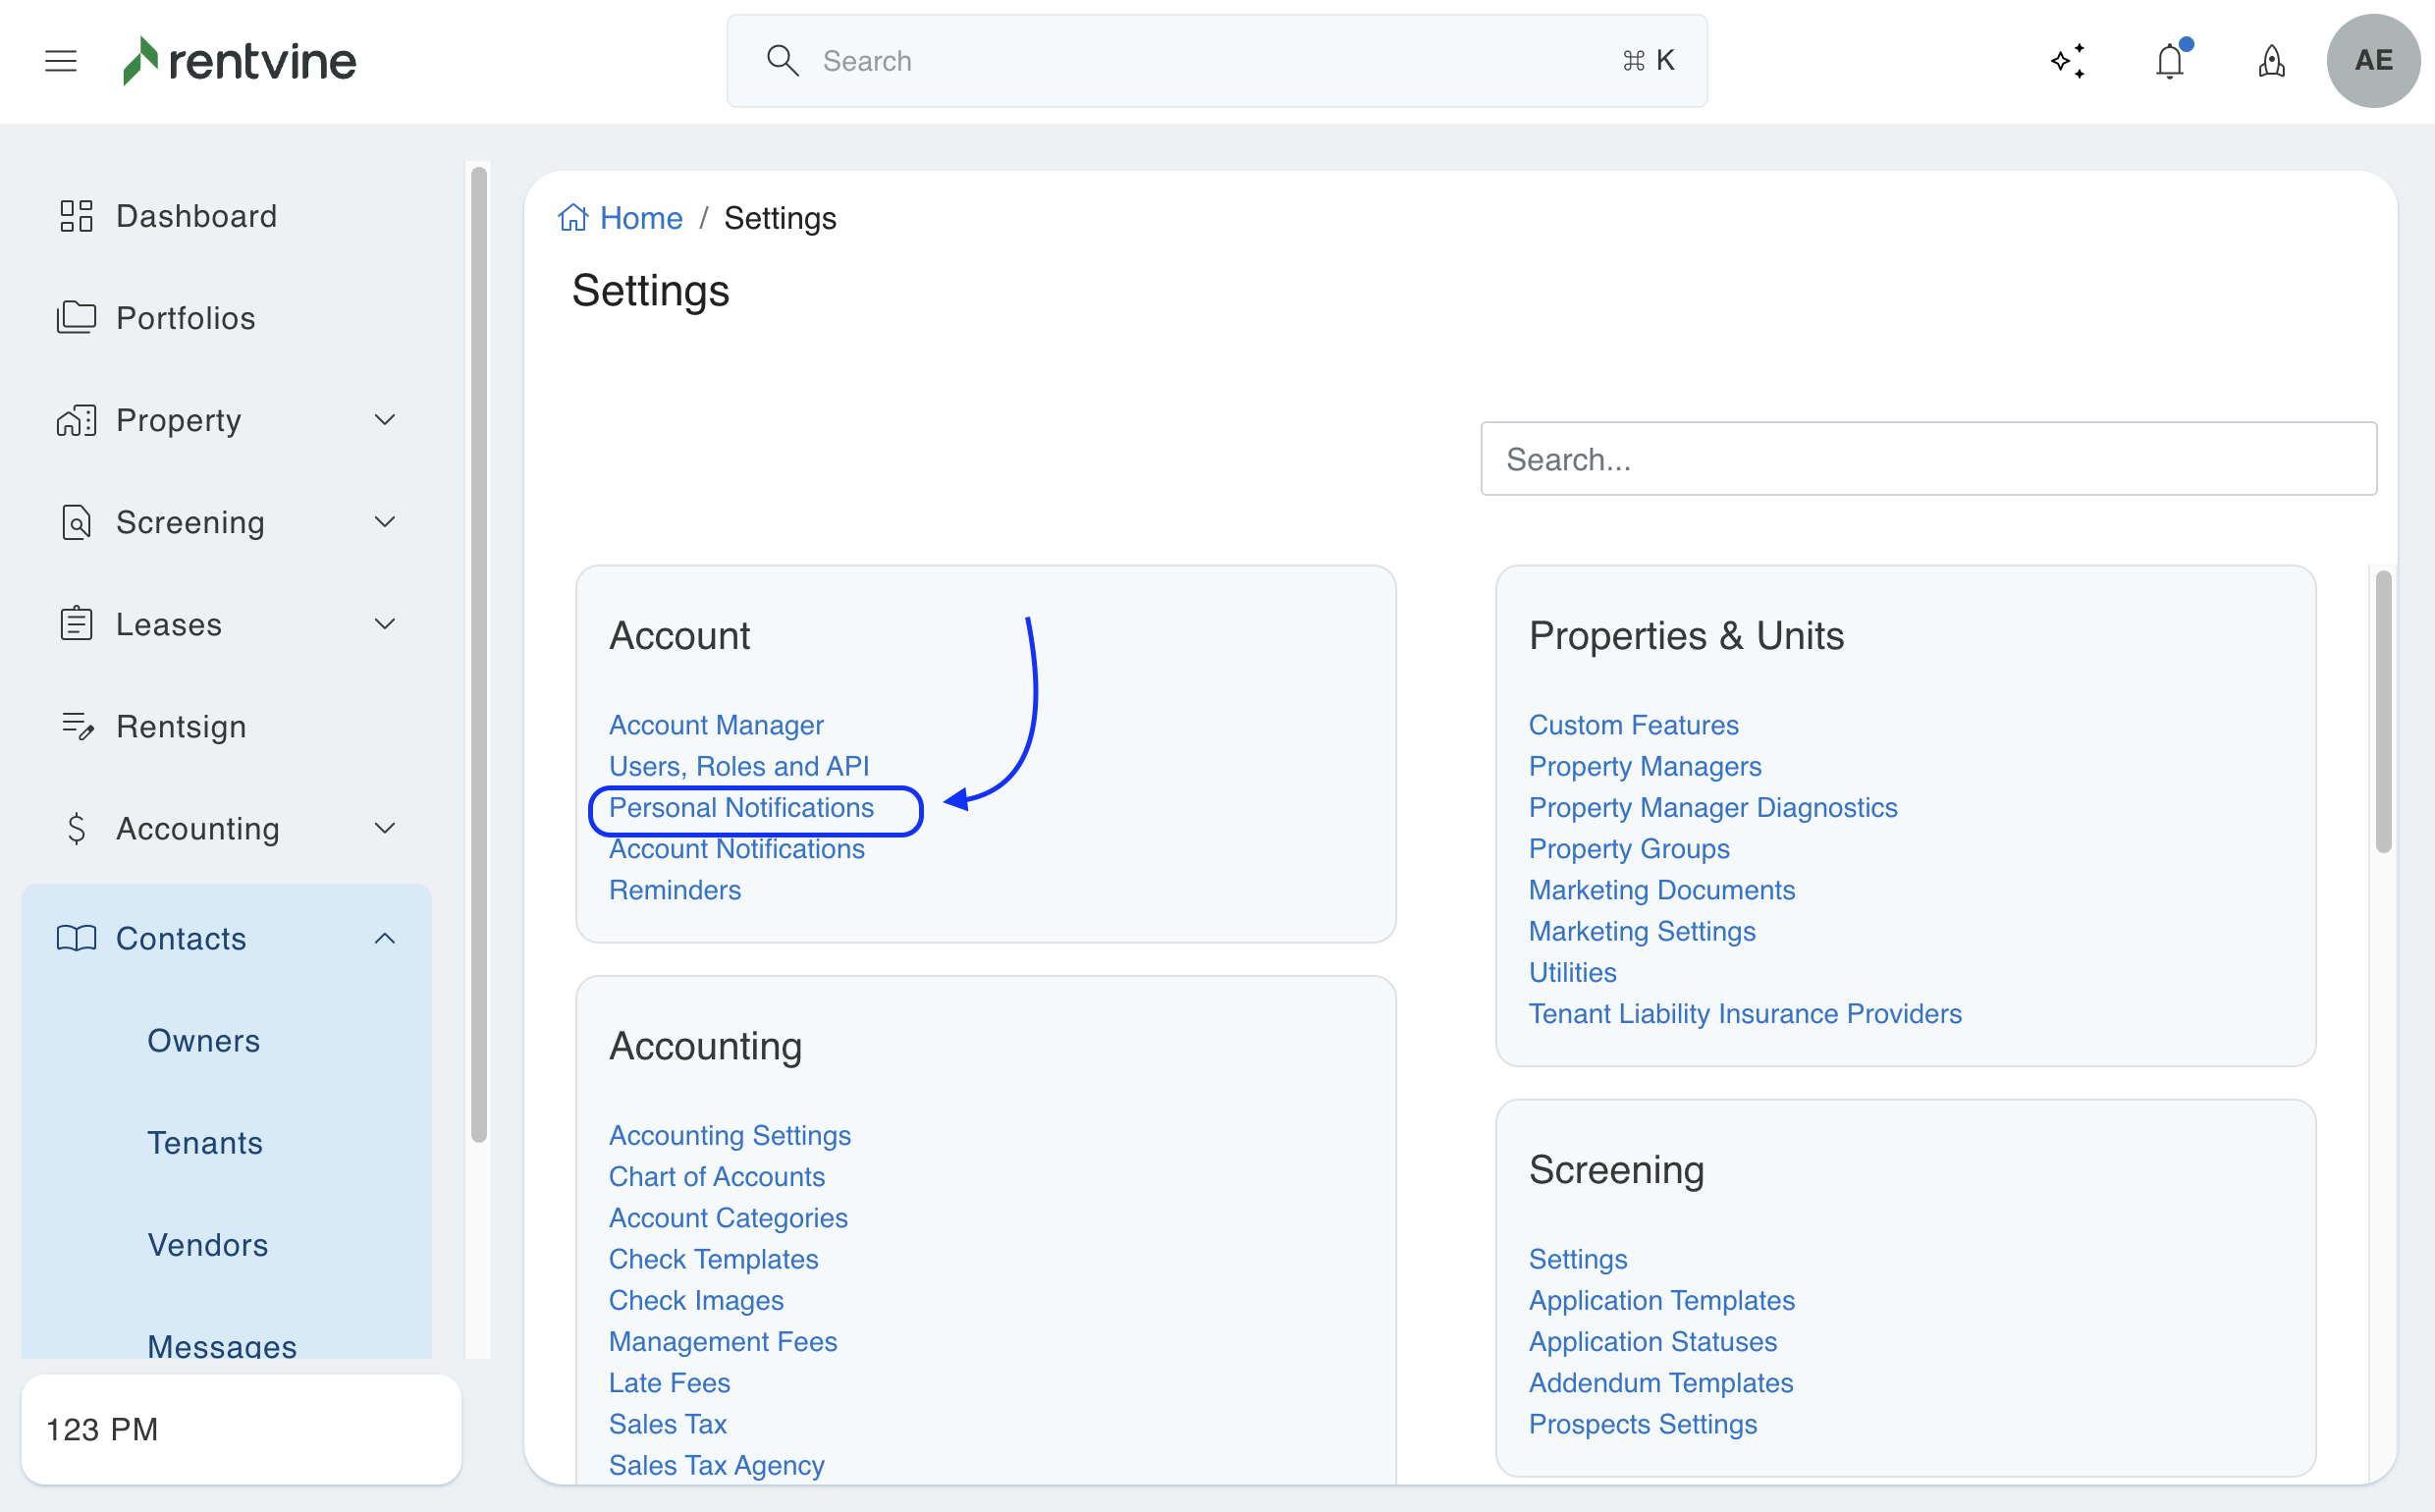This screenshot has height=1512, width=2435.
Task: Click the rocket icon in header
Action: click(2272, 61)
